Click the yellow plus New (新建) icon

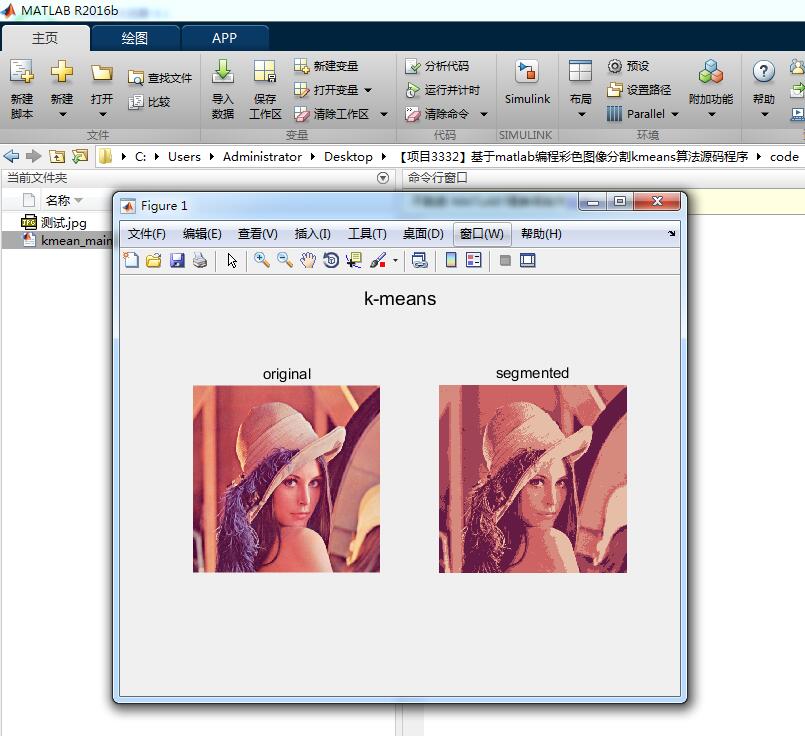coord(62,71)
